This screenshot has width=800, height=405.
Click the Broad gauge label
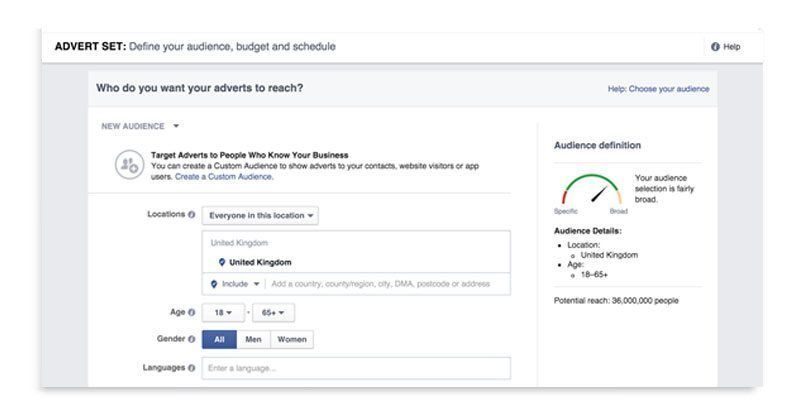pyautogui.click(x=618, y=211)
